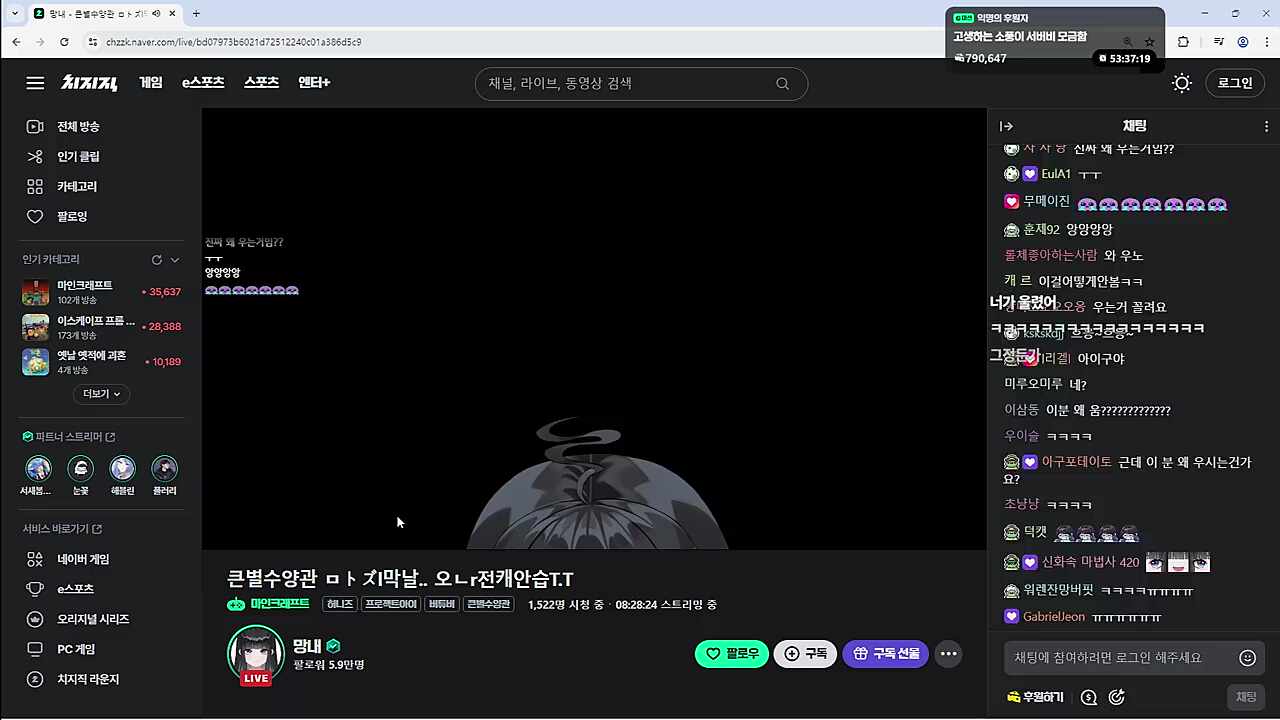Open the 마인크래프트 category thumbnail in sidebar
The image size is (1280, 720).
point(36,292)
